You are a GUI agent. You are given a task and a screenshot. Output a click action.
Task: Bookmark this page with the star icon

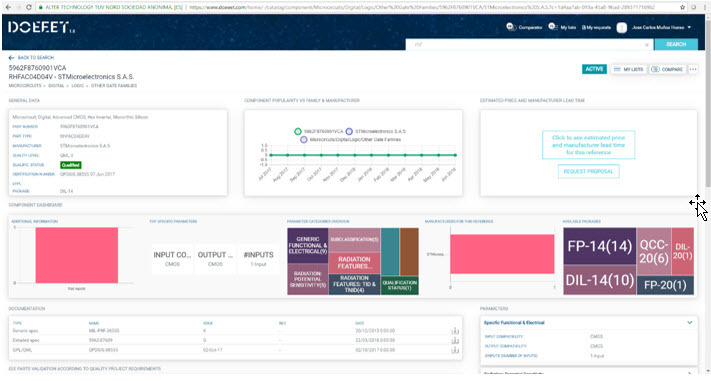coord(682,7)
